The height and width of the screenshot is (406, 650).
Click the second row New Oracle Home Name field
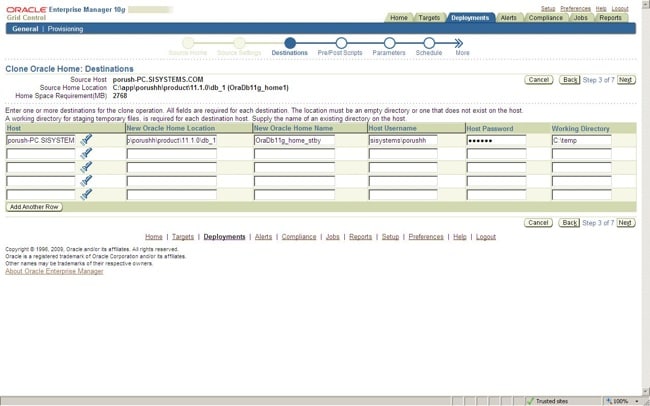point(294,154)
